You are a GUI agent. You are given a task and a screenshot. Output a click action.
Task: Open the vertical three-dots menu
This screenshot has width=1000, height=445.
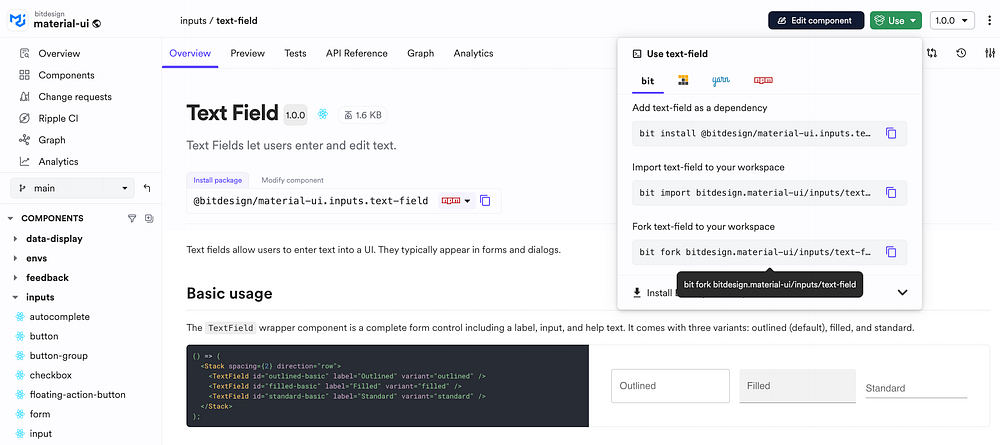(x=989, y=20)
